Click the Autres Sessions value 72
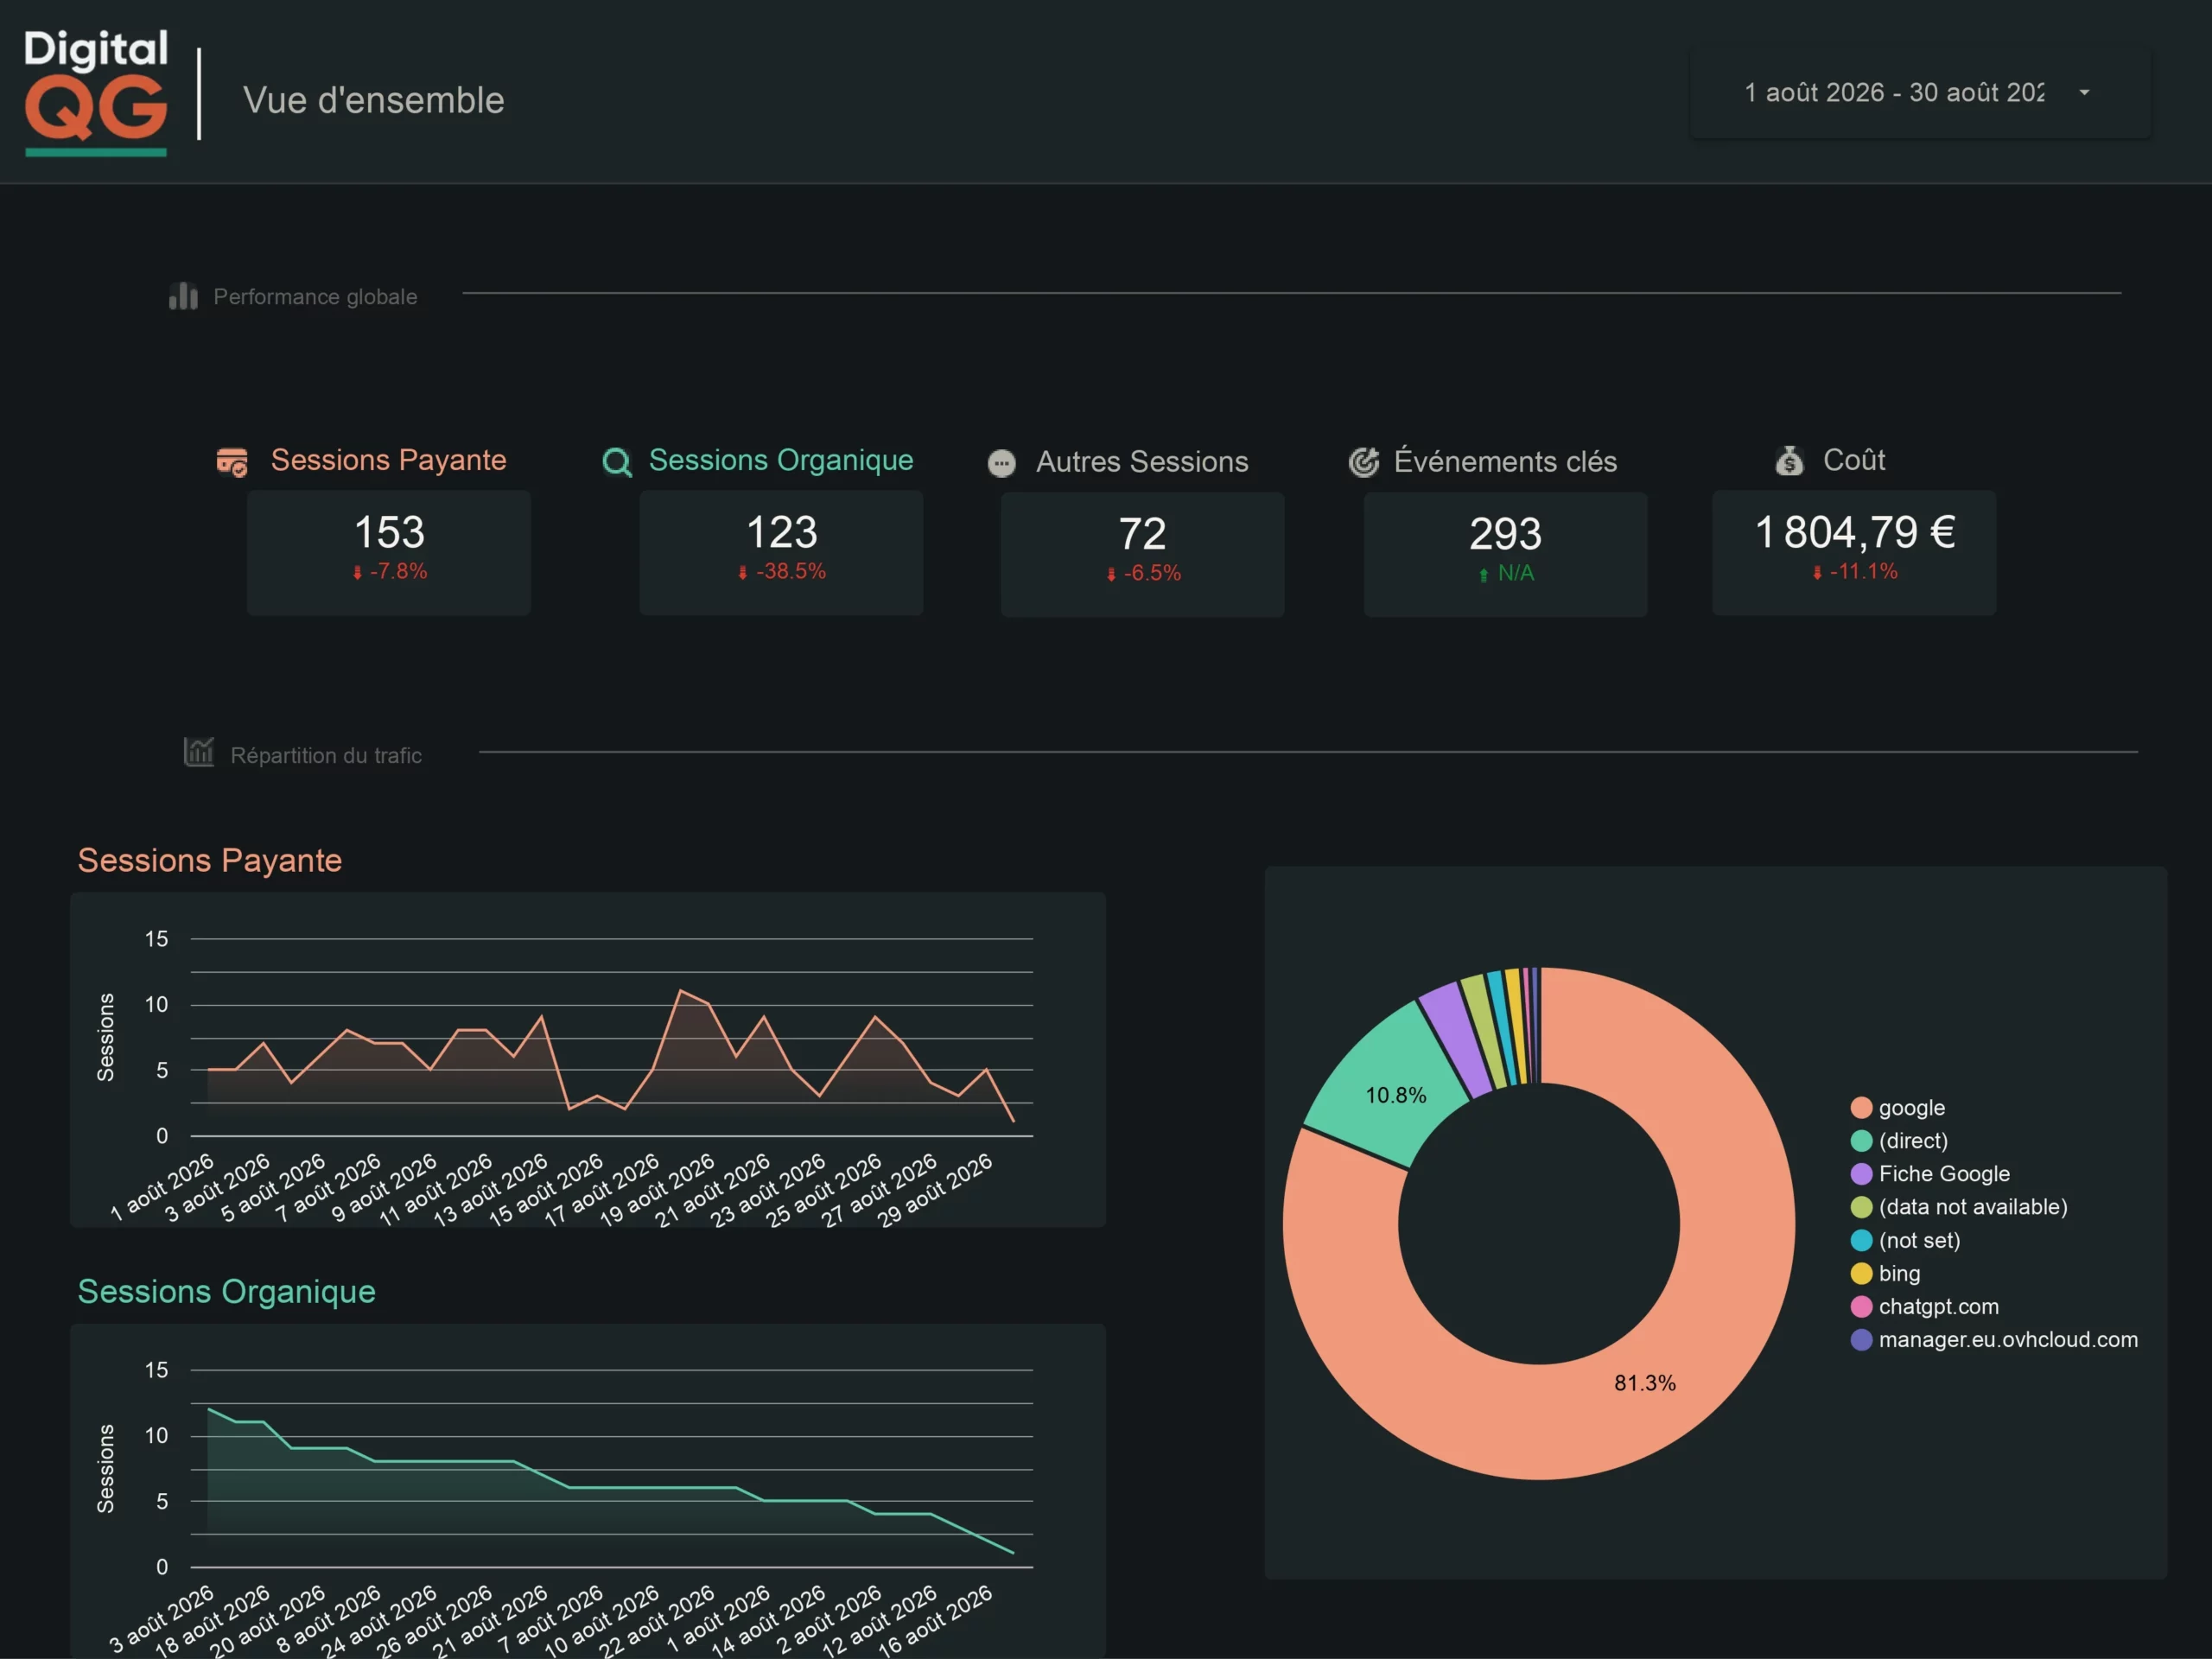Image resolution: width=2212 pixels, height=1659 pixels. point(1142,534)
